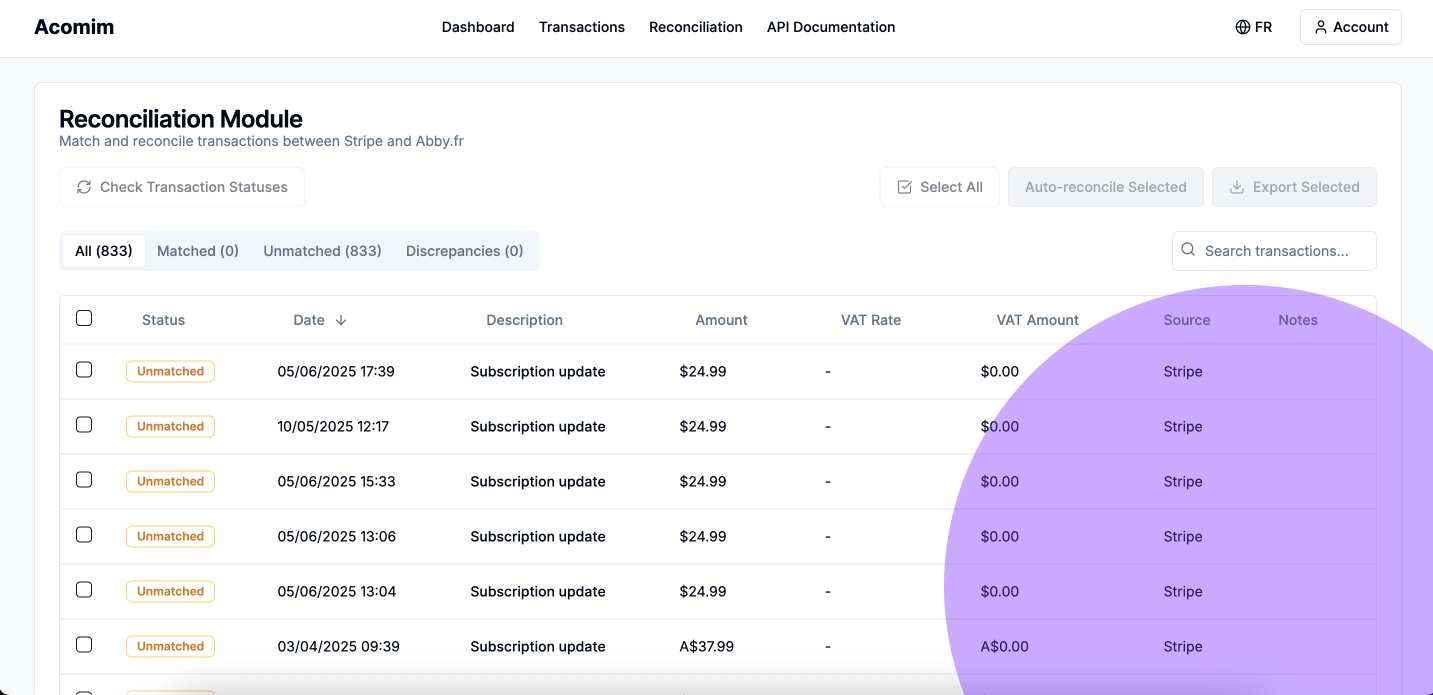Click the refresh icon in Check Transaction Statuses
1433x695 pixels.
click(x=84, y=187)
